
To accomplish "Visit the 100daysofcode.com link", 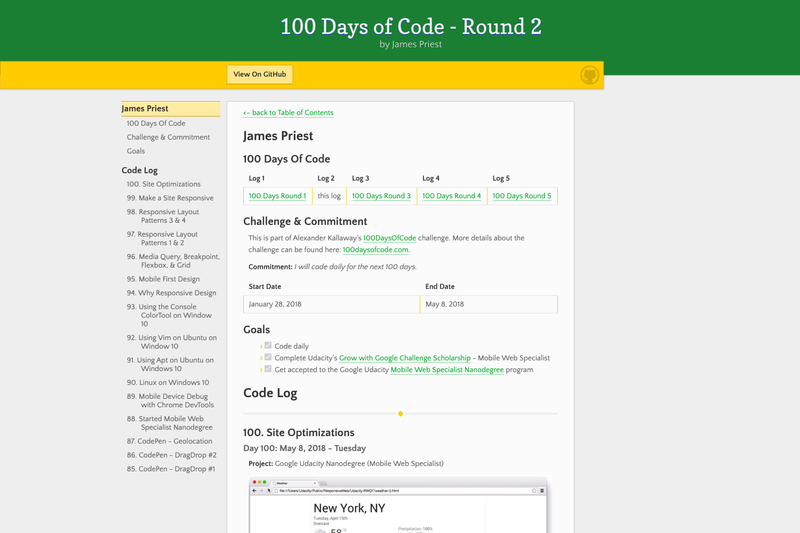I will click(x=375, y=249).
